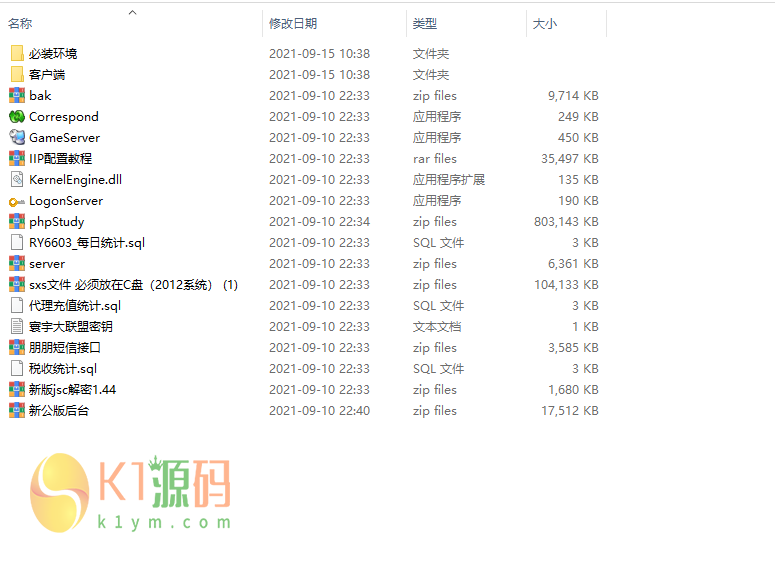
Task: Click the 9,714 KB size value
Action: coord(573,95)
